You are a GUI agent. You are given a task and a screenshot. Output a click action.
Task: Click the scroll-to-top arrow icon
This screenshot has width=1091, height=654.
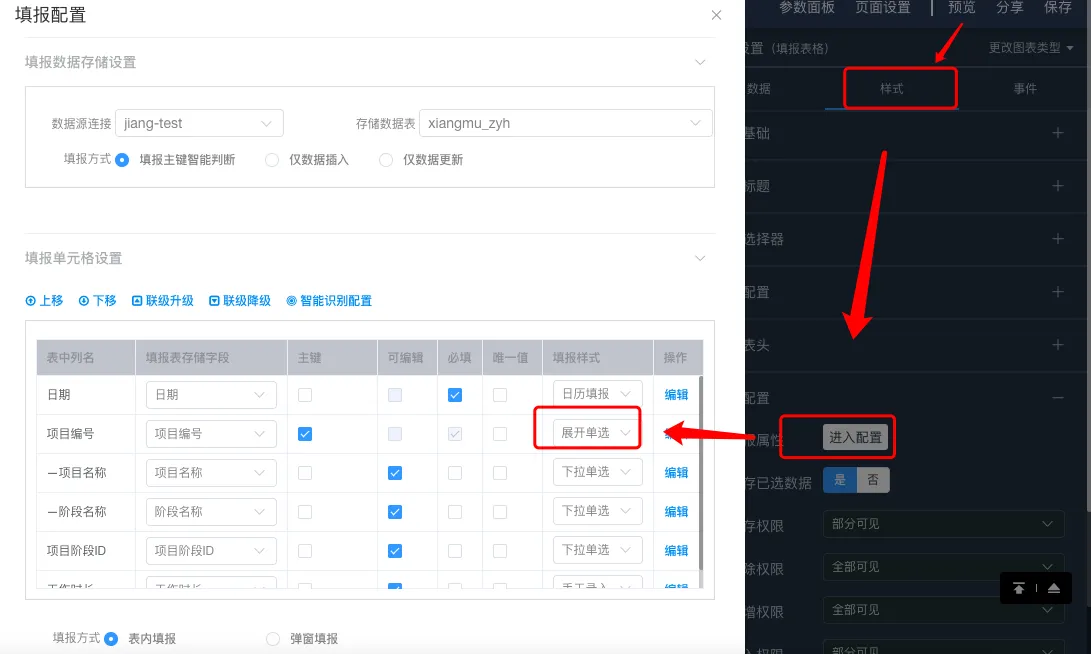click(1019, 589)
